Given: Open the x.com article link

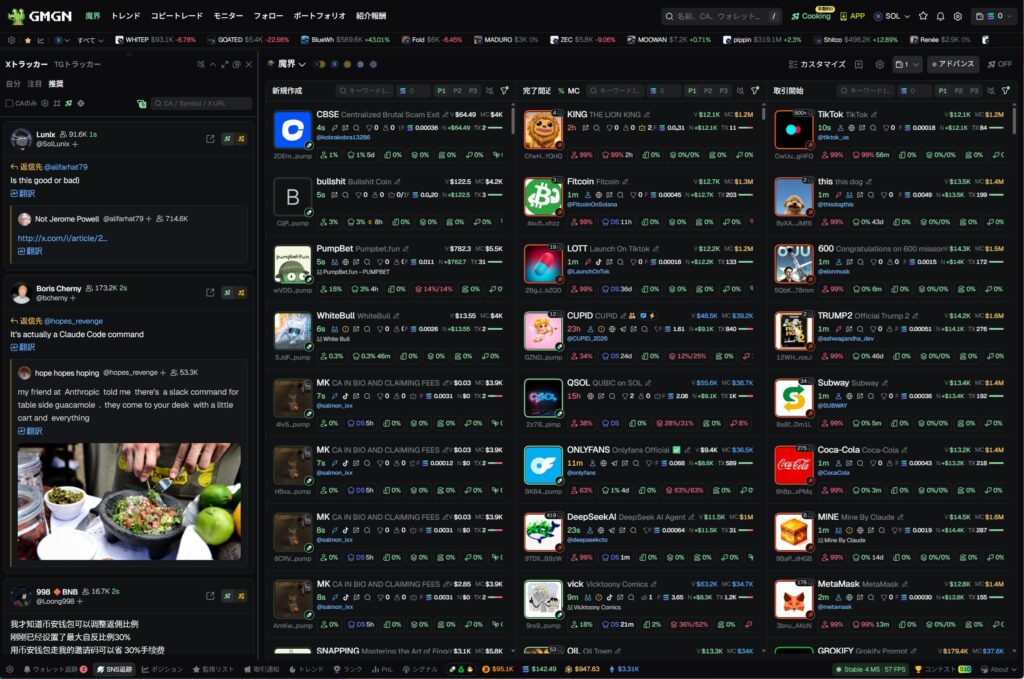Looking at the screenshot, I should pyautogui.click(x=62, y=238).
